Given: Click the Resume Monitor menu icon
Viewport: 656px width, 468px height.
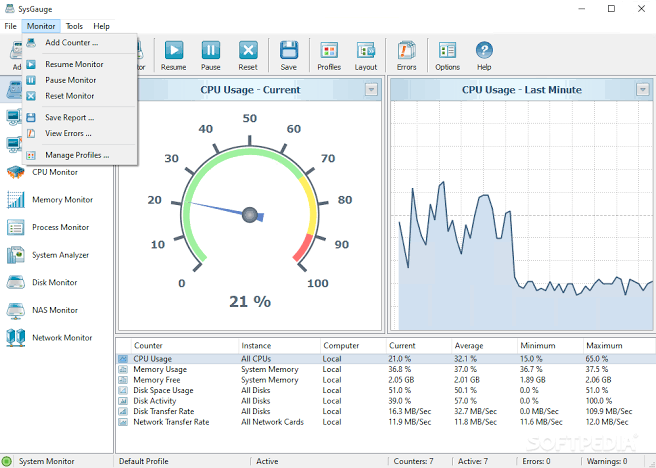Looking at the screenshot, I should [x=31, y=64].
